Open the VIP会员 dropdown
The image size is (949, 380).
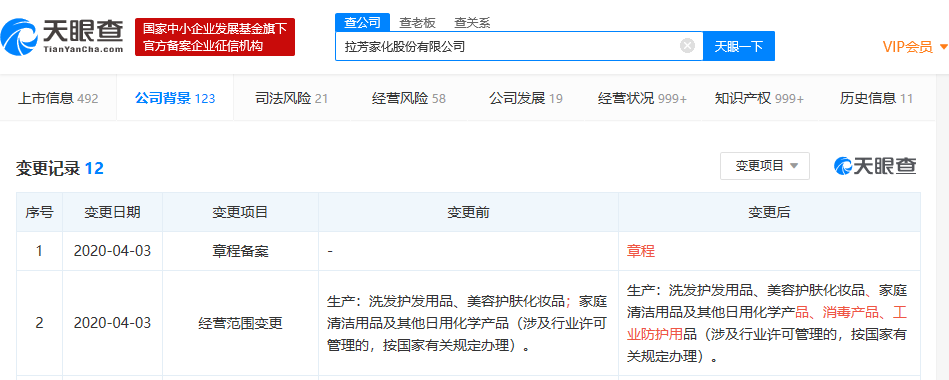tap(915, 47)
